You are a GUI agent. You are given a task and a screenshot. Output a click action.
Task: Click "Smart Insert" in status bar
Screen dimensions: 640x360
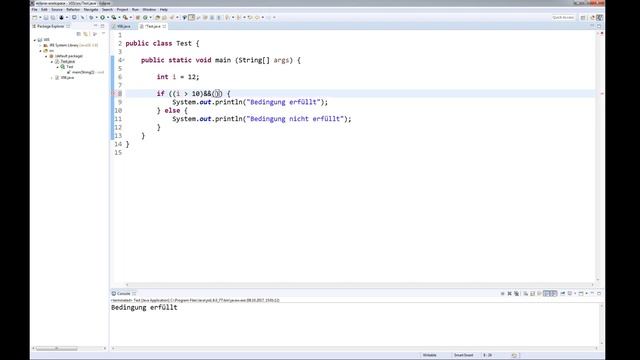coord(464,355)
